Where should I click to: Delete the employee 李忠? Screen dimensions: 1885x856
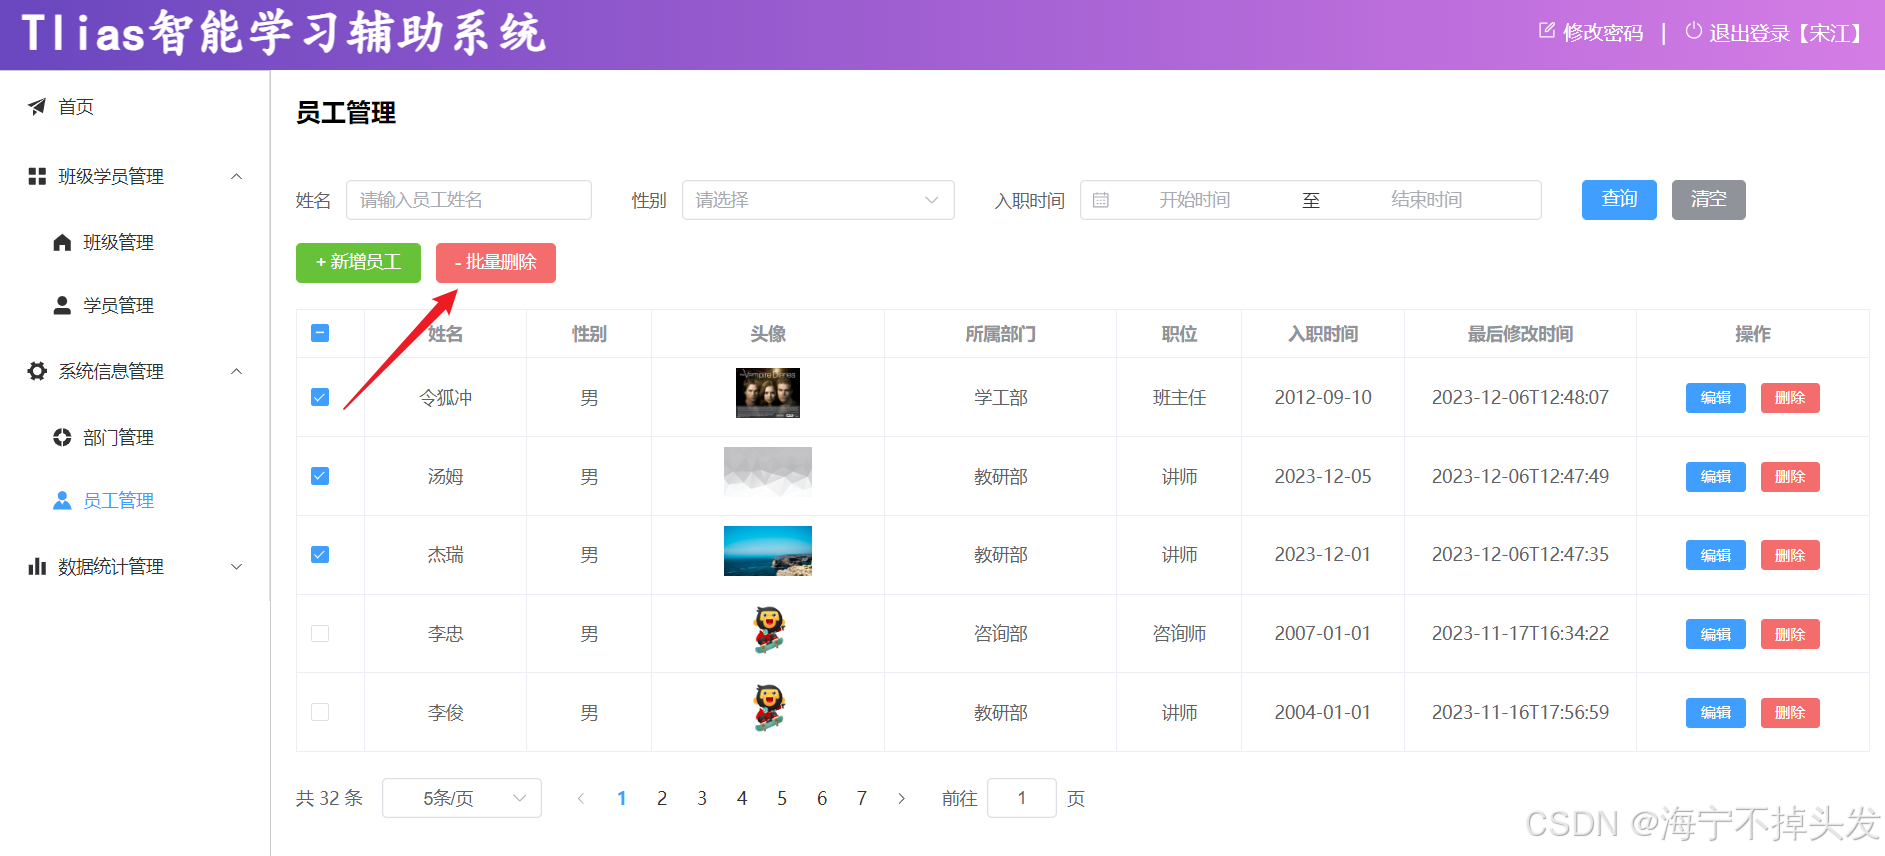pos(1790,634)
